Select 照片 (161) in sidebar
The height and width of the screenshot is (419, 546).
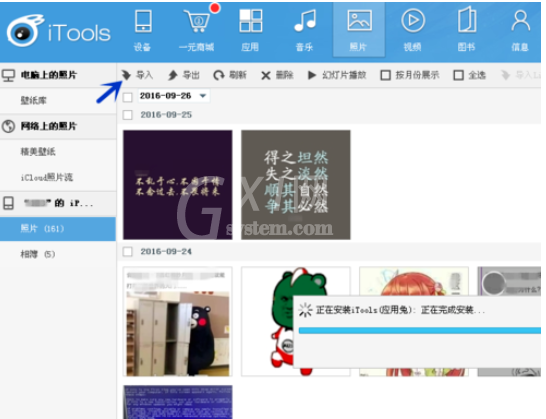click(58, 228)
